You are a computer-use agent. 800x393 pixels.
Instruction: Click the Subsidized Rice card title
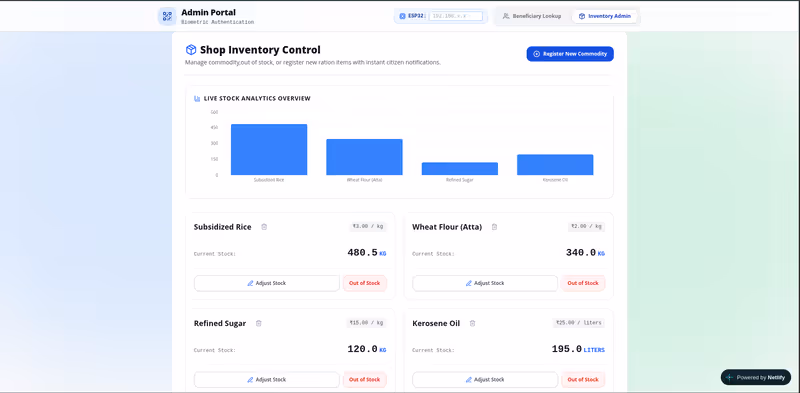point(222,227)
